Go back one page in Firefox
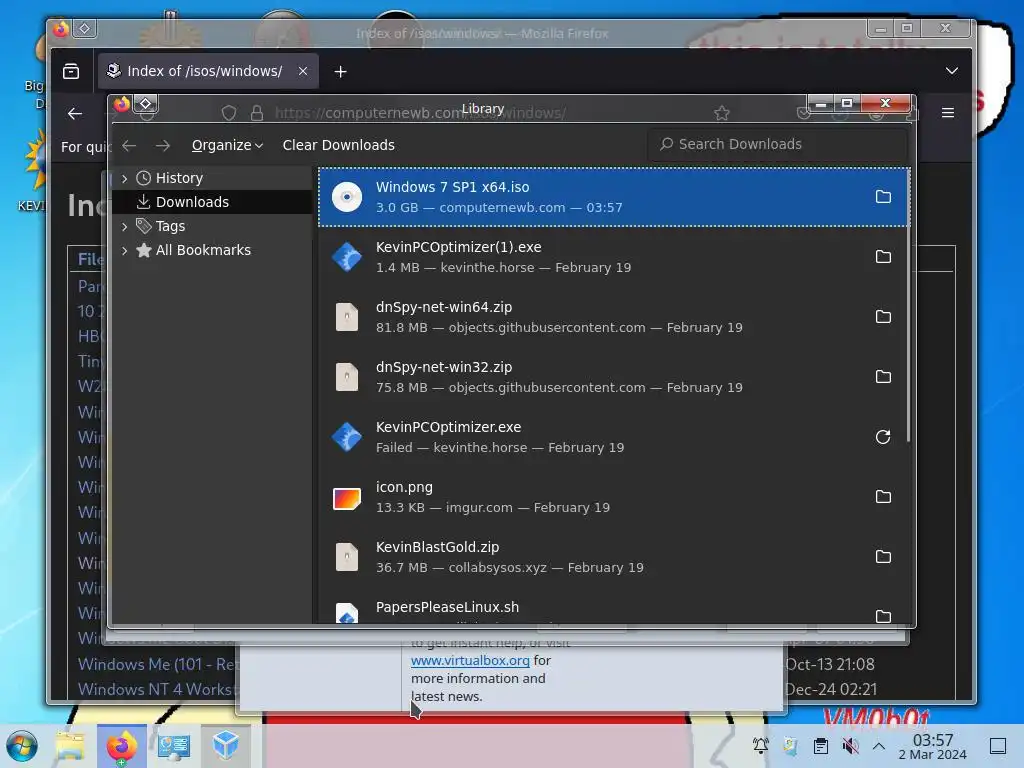1024x768 pixels. (x=75, y=114)
